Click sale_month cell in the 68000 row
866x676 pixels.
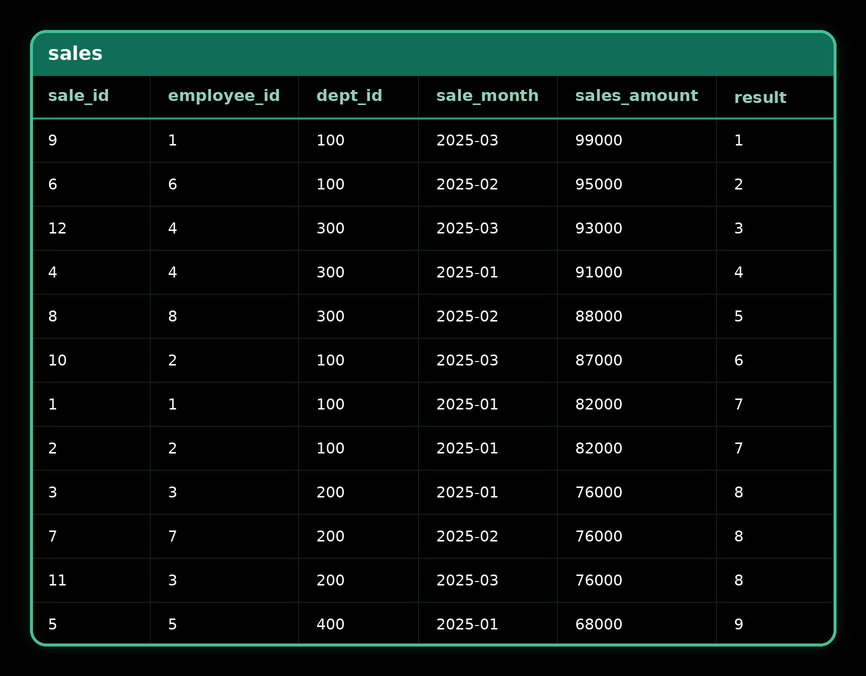467,624
